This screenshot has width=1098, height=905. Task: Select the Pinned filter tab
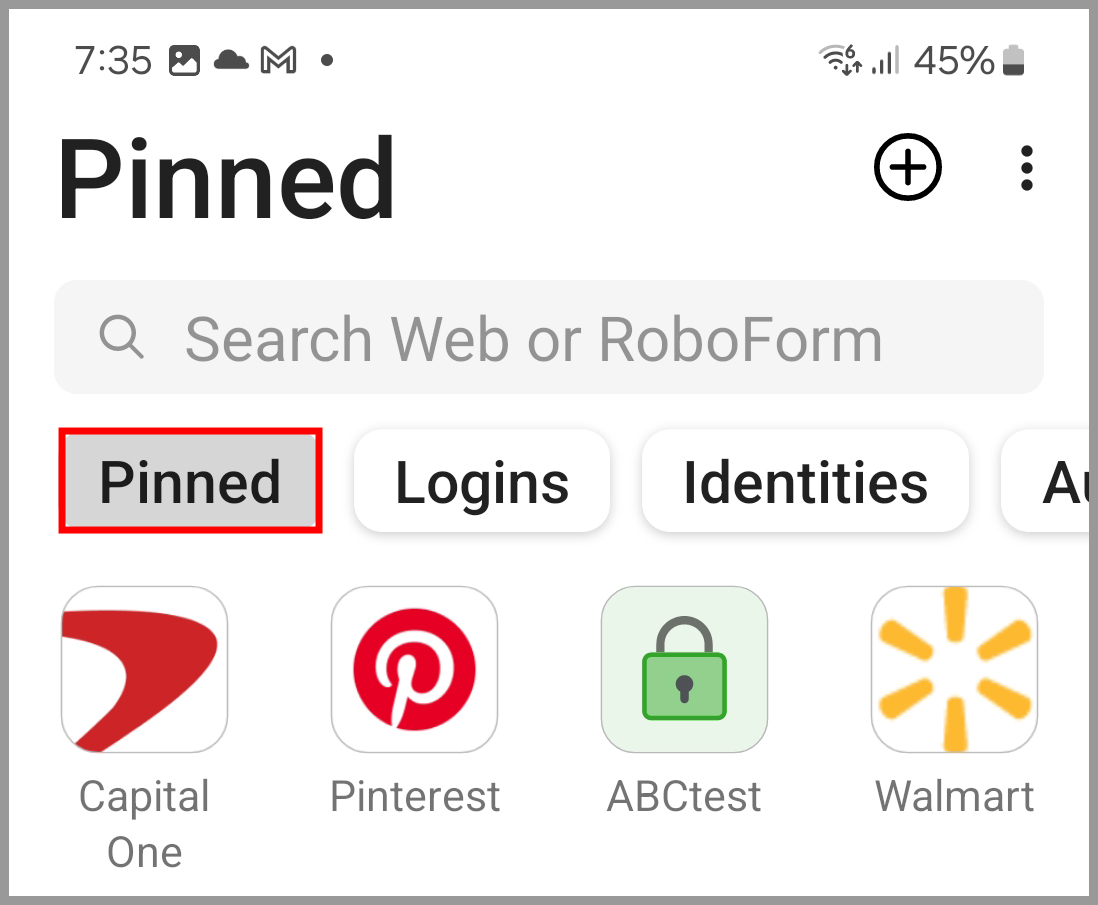click(x=190, y=481)
